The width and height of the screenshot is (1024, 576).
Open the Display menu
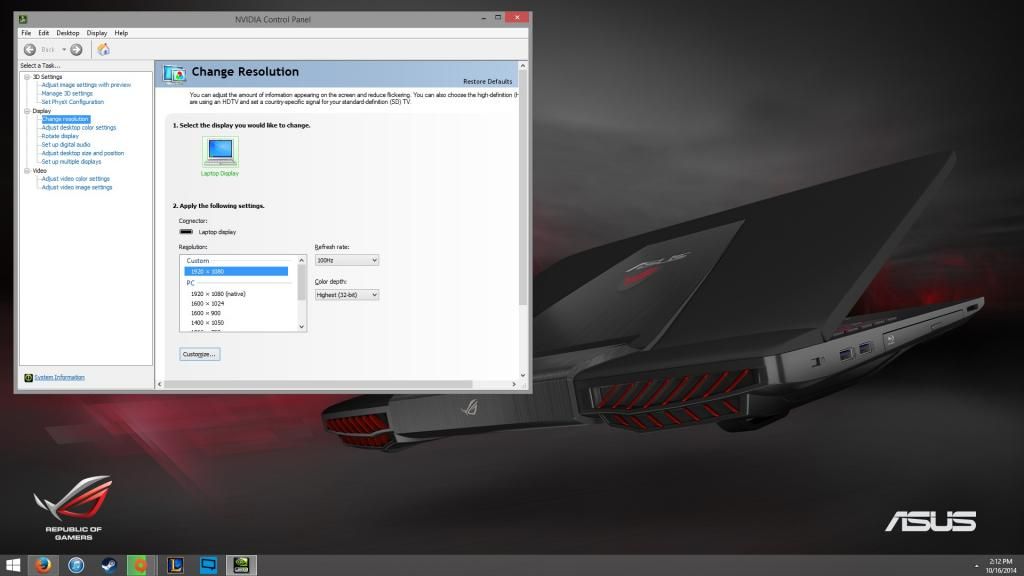pyautogui.click(x=97, y=33)
